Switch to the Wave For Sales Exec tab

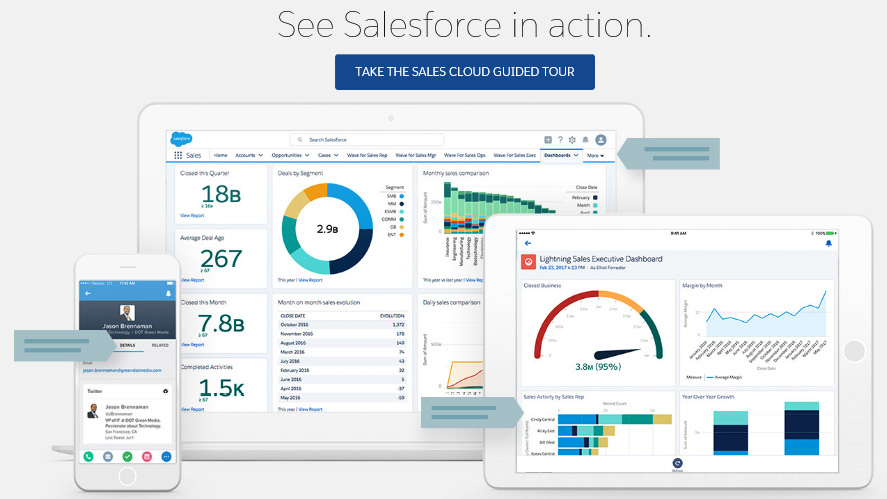(515, 155)
